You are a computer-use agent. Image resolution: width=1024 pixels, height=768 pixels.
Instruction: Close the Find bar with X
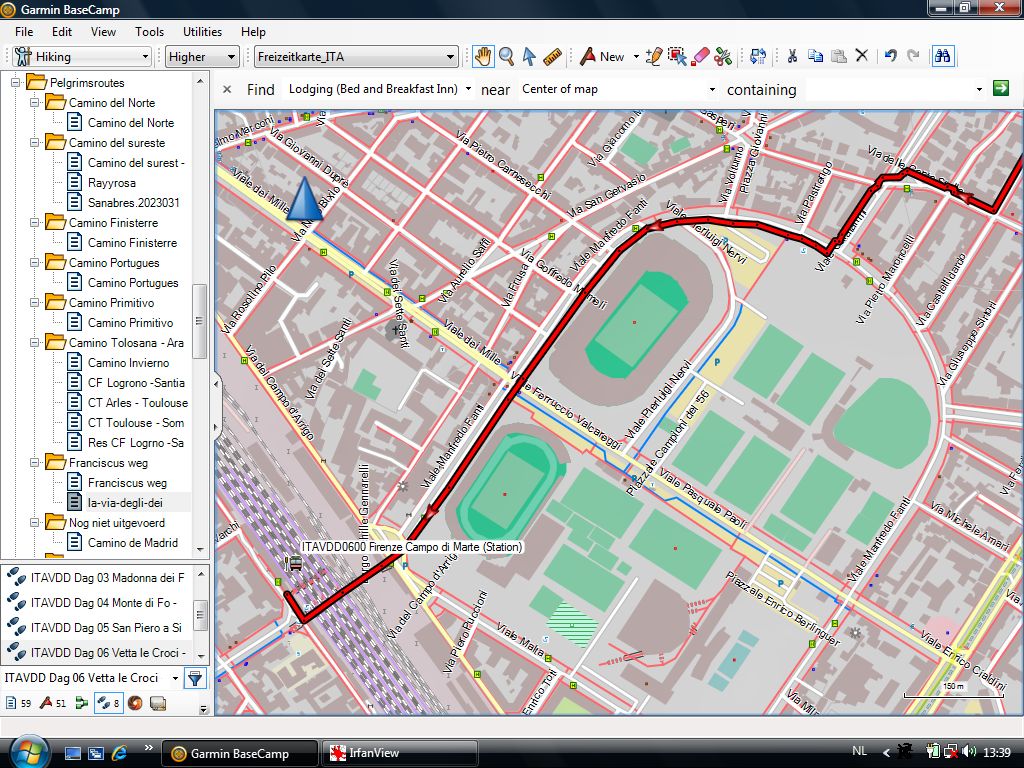point(227,89)
